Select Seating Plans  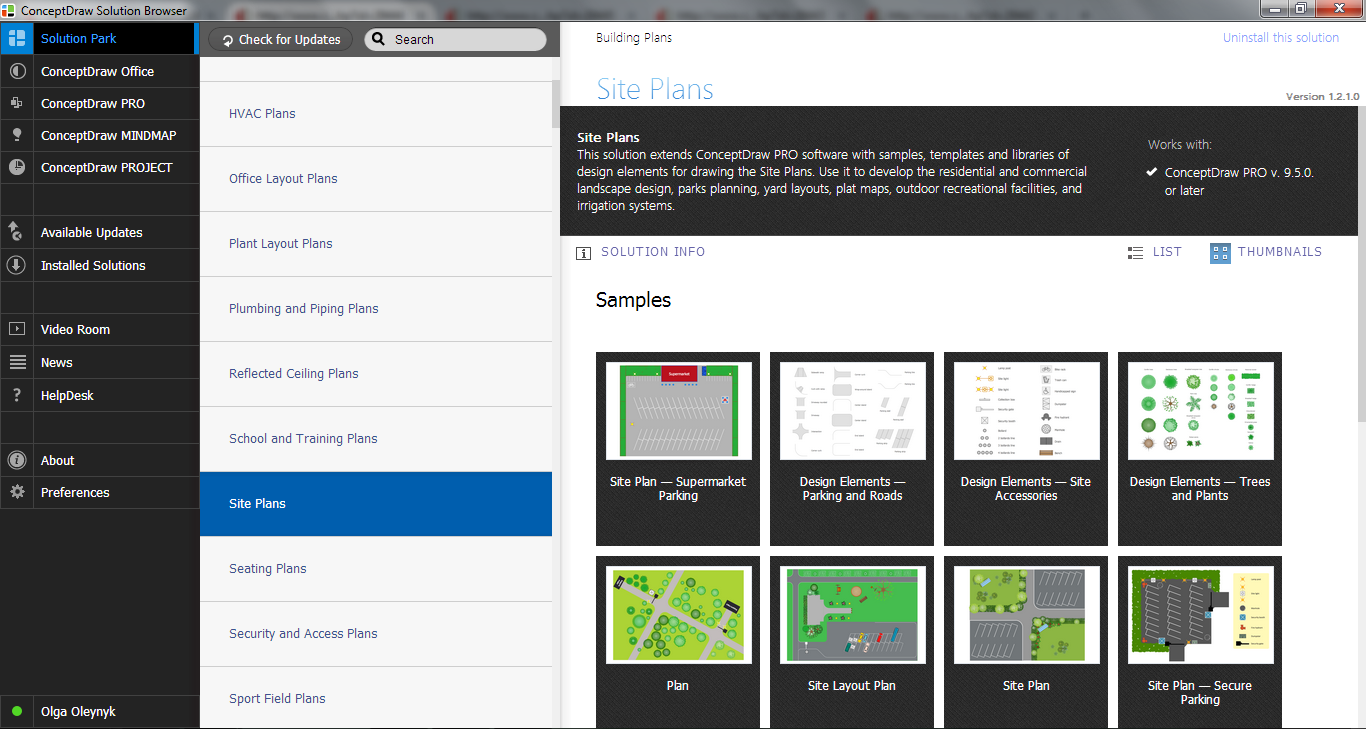pos(376,569)
